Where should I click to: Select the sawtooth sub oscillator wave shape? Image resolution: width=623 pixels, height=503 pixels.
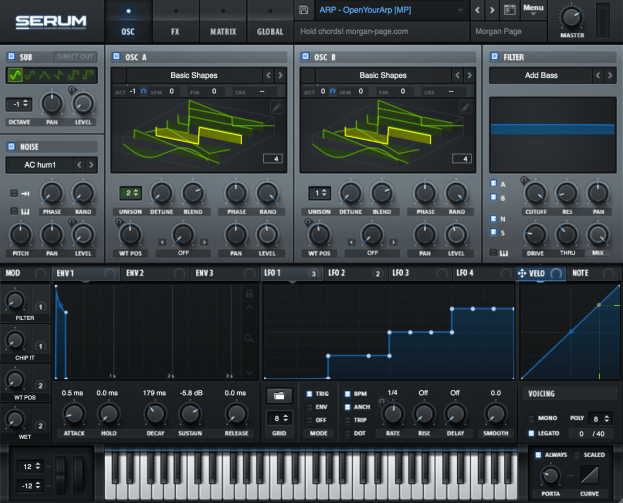point(59,75)
